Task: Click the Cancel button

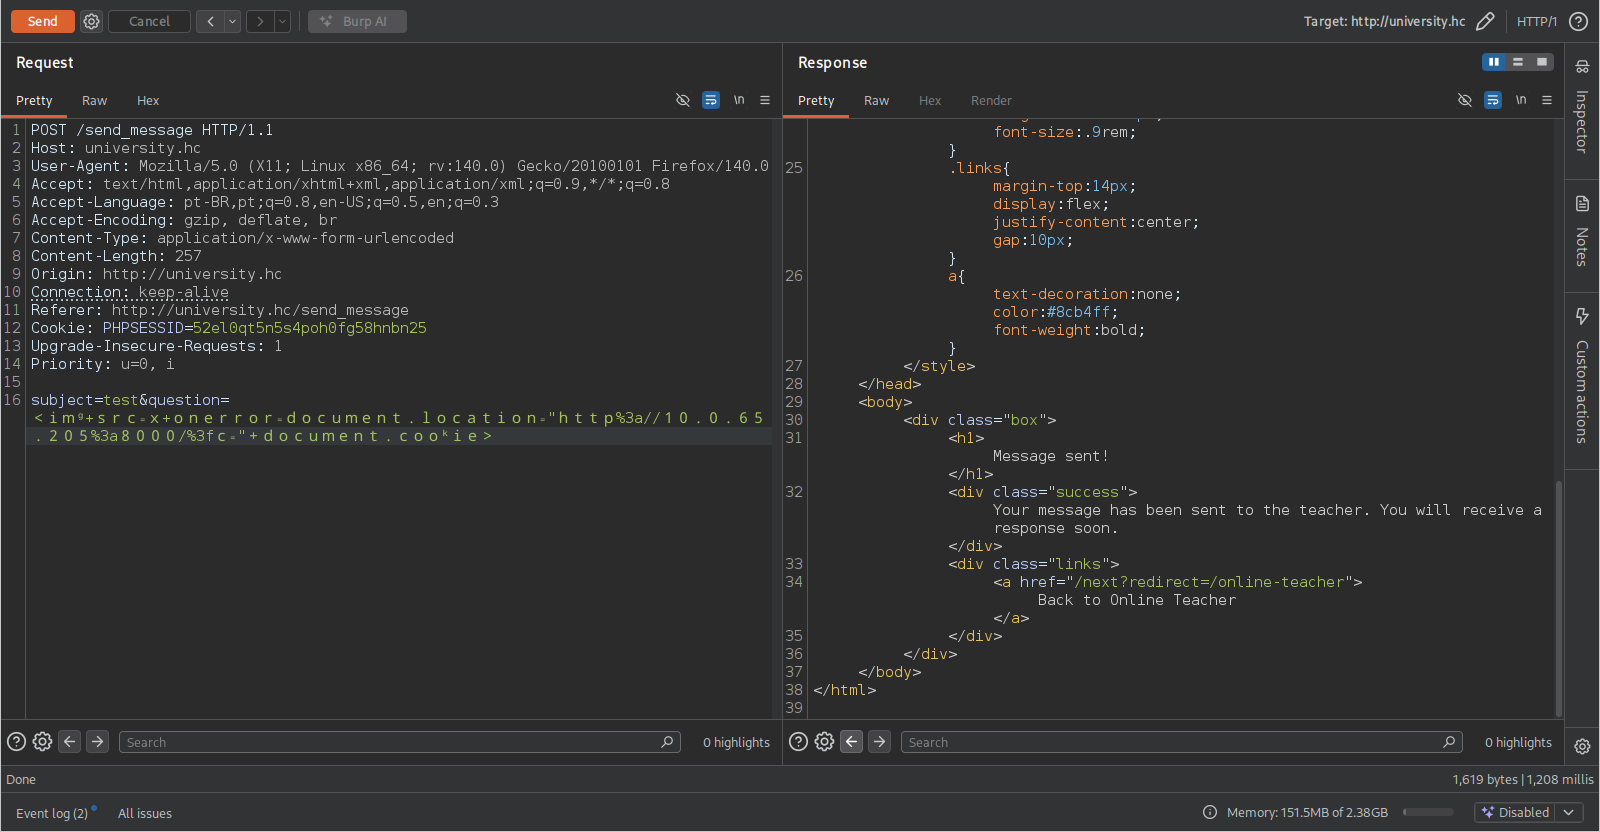Action: pos(149,21)
